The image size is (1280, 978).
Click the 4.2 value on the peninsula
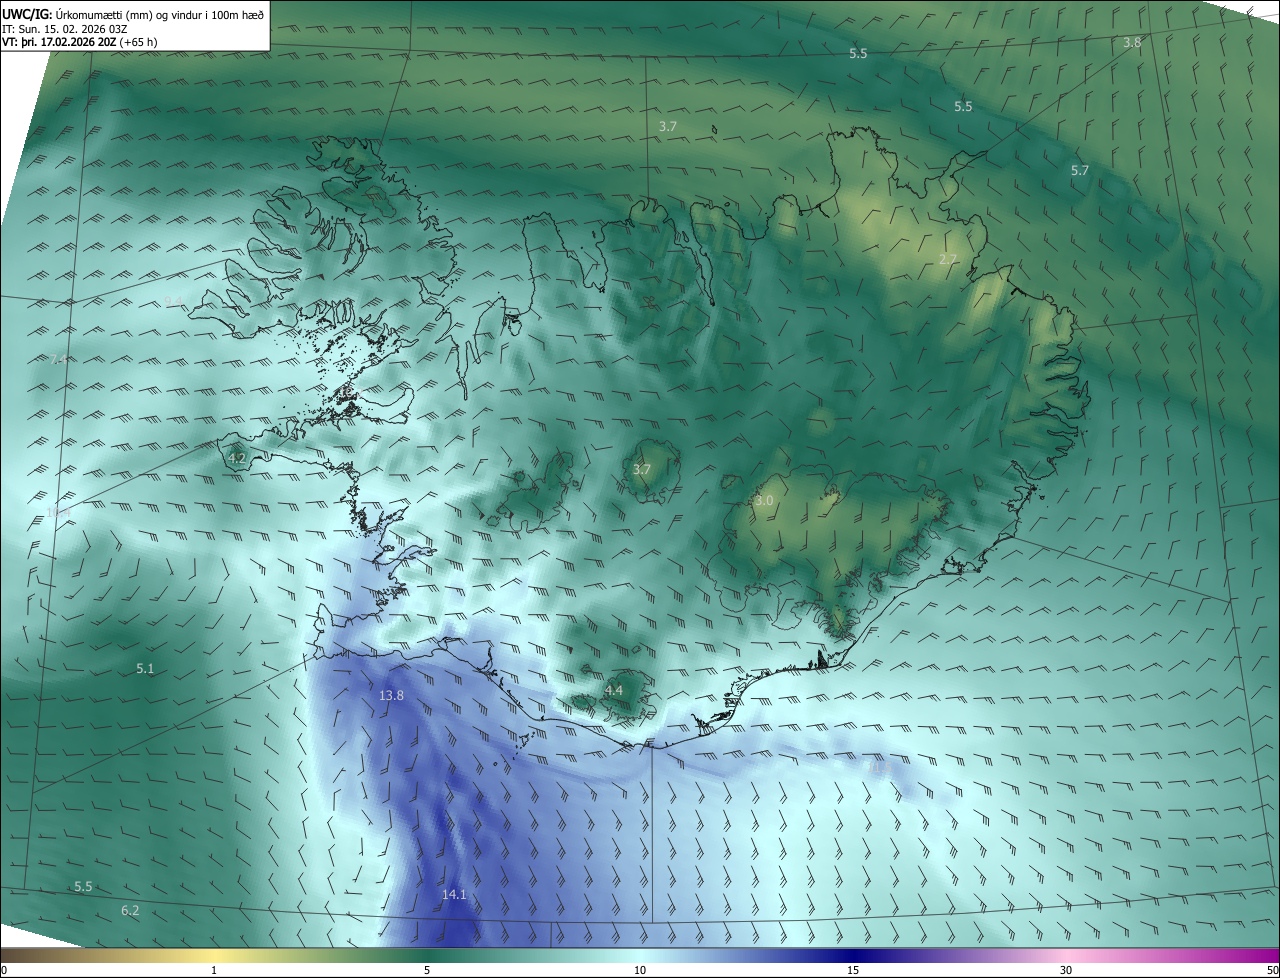(x=237, y=458)
